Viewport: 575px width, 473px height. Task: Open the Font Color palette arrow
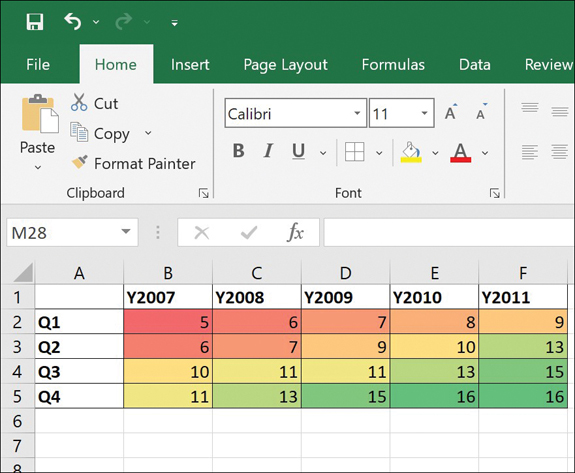485,153
